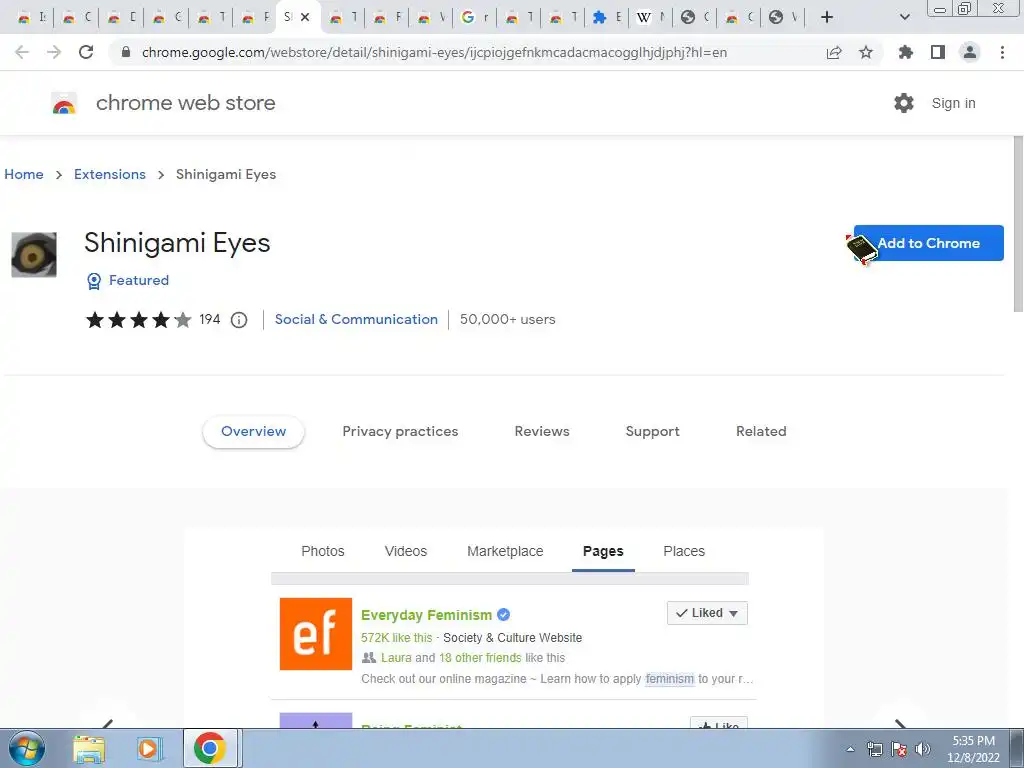Open Windows Media Player from taskbar
1024x768 pixels.
150,748
